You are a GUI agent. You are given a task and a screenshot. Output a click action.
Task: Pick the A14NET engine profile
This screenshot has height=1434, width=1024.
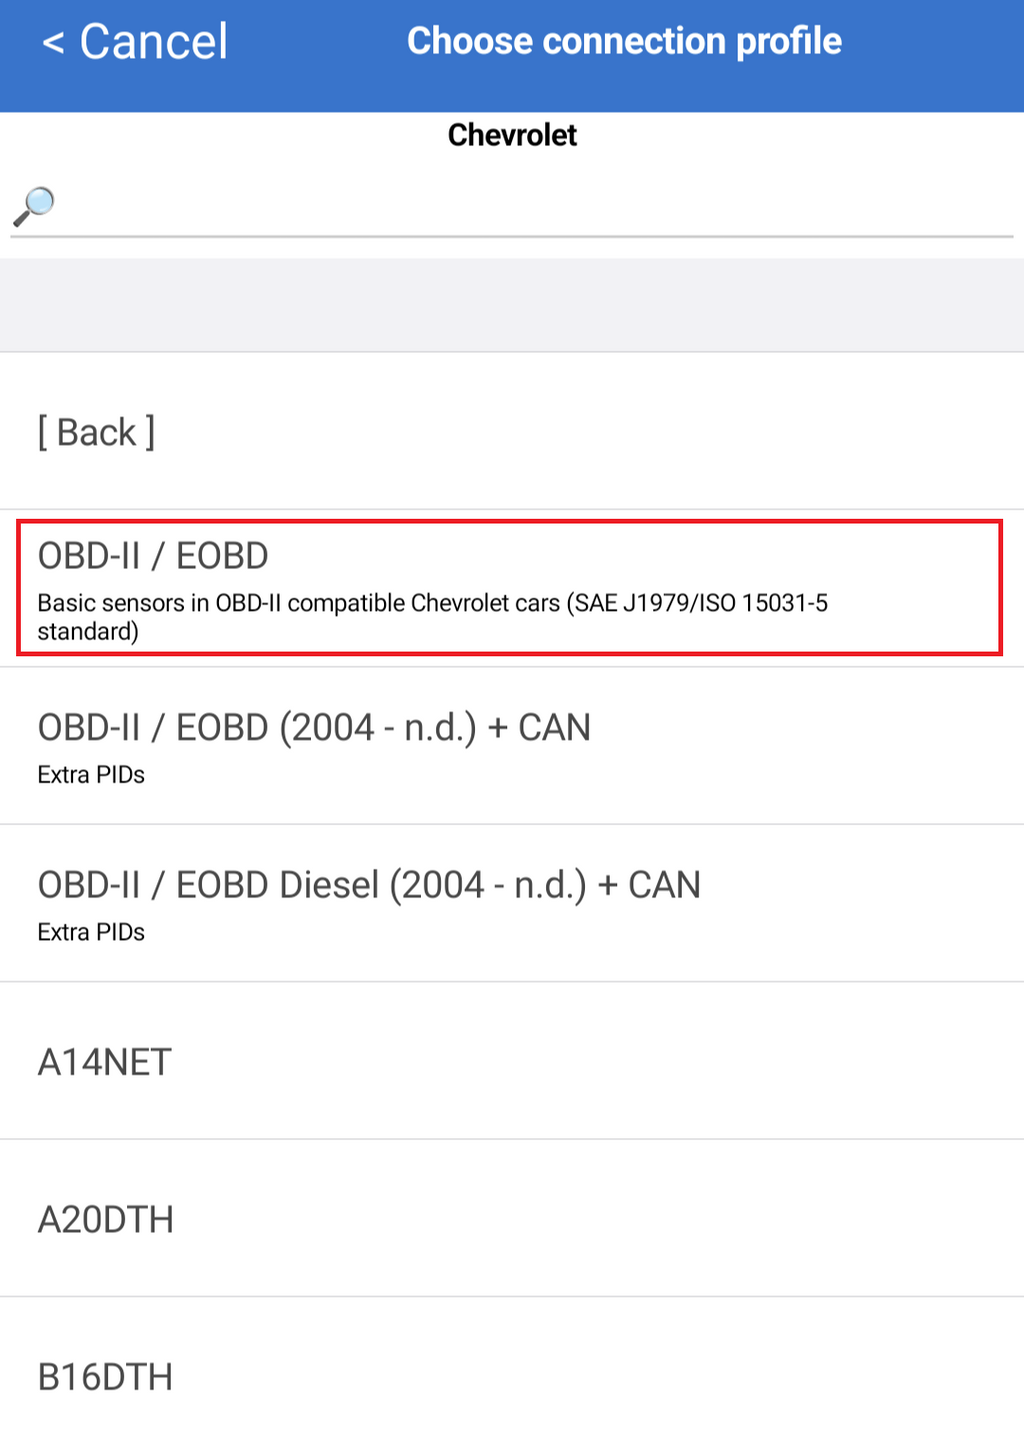pos(104,1062)
